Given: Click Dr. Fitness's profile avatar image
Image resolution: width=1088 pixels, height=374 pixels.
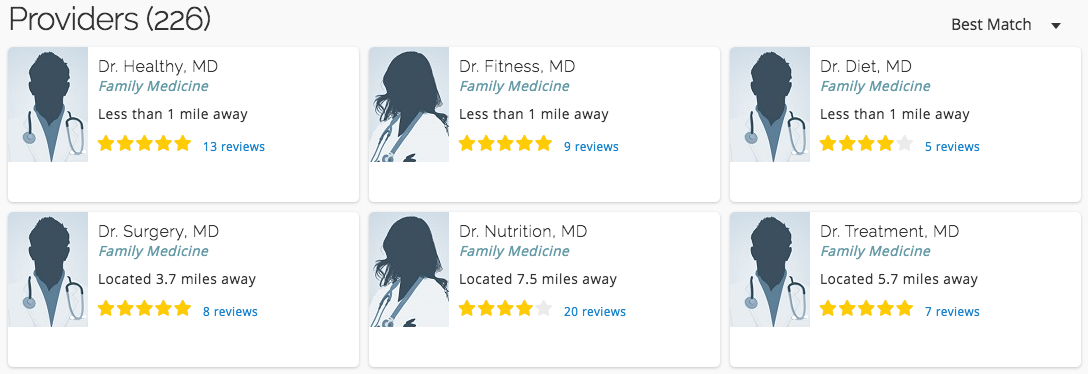Looking at the screenshot, I should (x=409, y=104).
